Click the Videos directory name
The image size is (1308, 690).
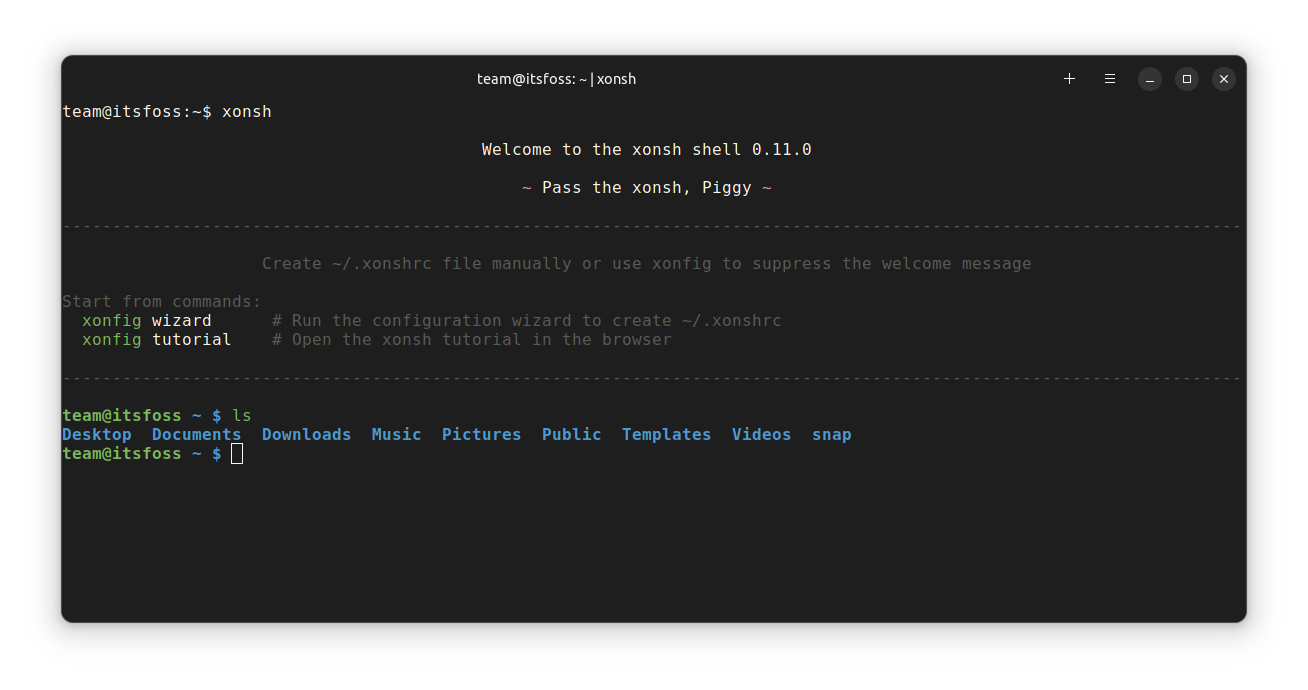coord(761,435)
